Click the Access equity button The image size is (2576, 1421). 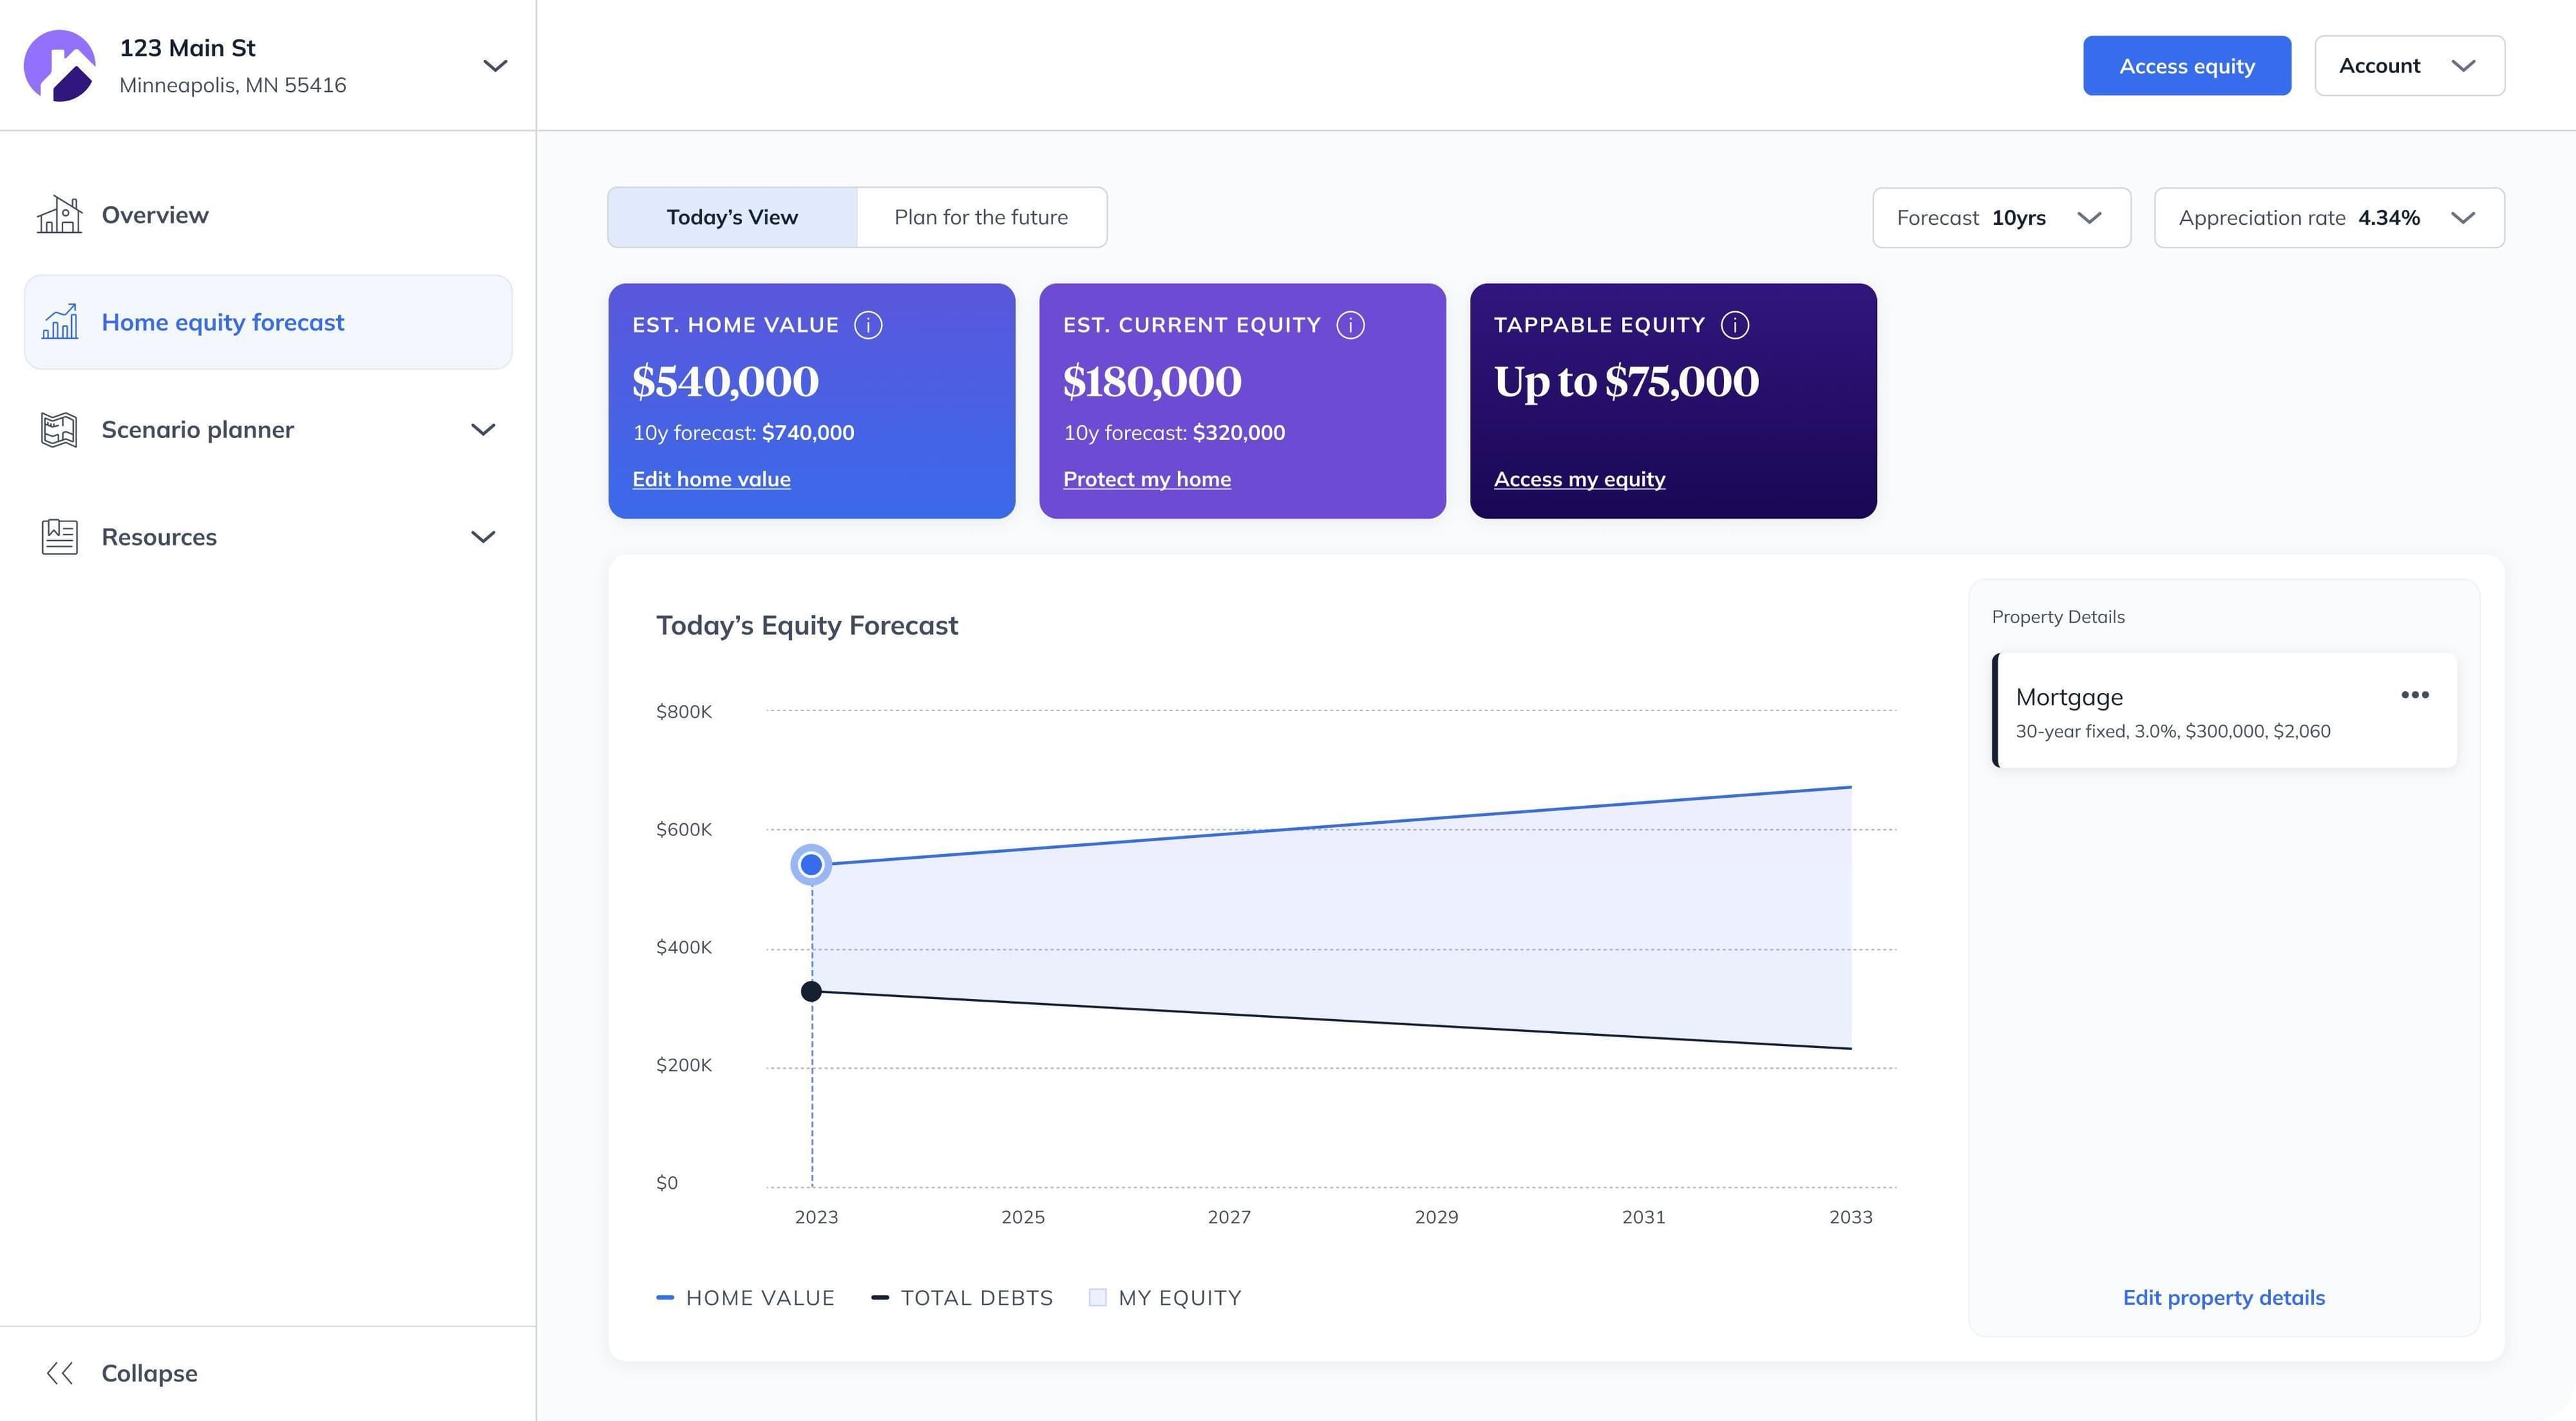click(x=2187, y=65)
